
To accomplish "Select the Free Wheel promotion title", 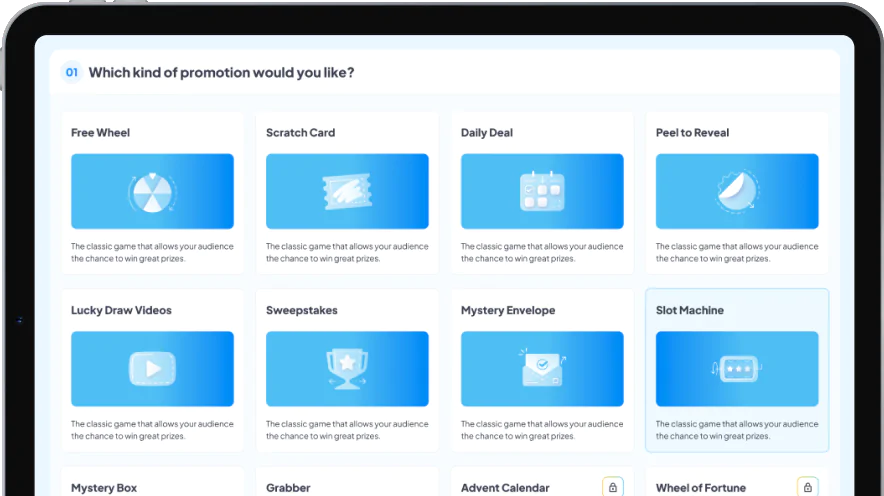I will point(100,133).
